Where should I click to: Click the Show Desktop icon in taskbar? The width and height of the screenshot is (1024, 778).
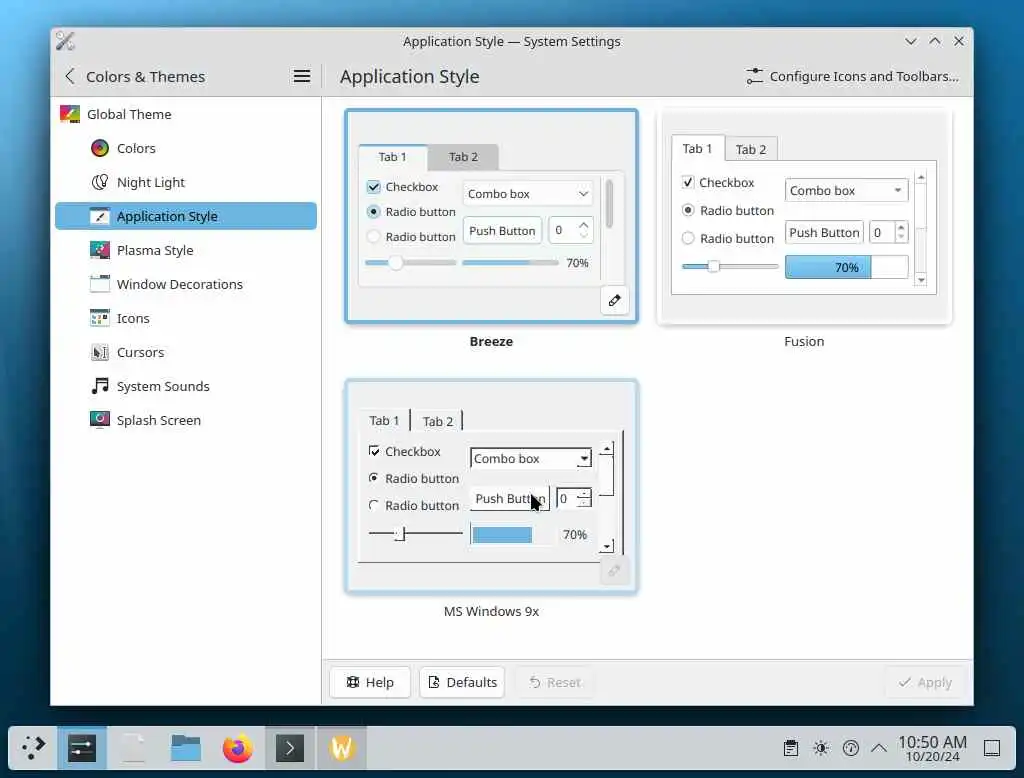tap(992, 748)
